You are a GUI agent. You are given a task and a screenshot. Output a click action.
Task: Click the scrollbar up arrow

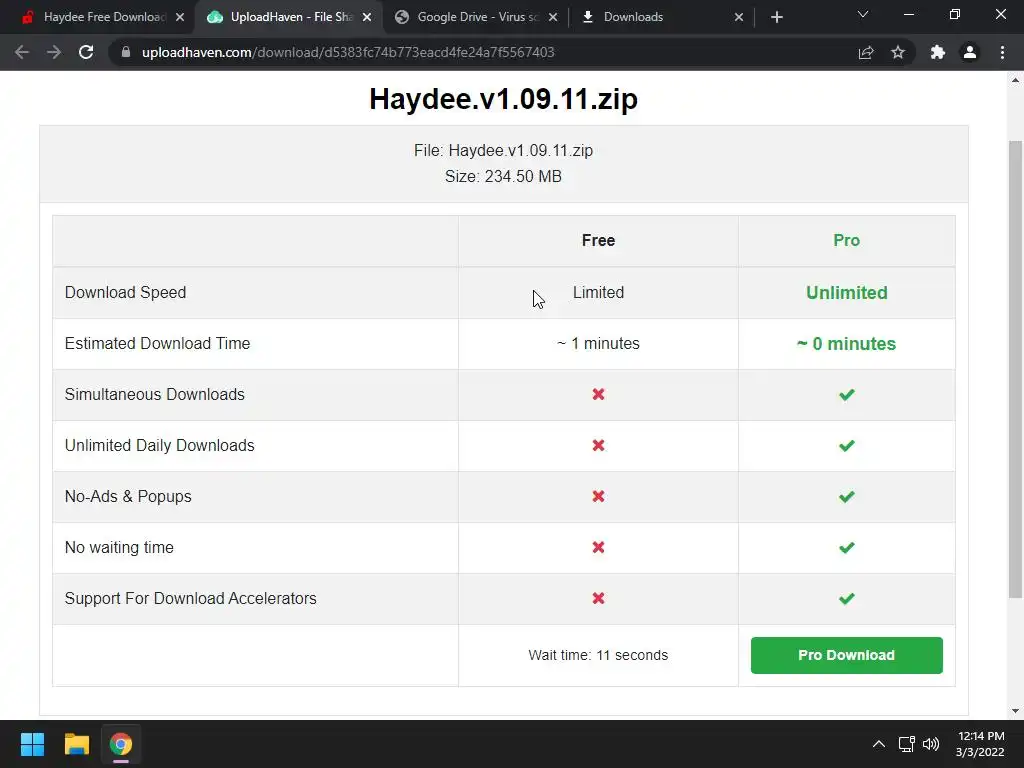1015,80
